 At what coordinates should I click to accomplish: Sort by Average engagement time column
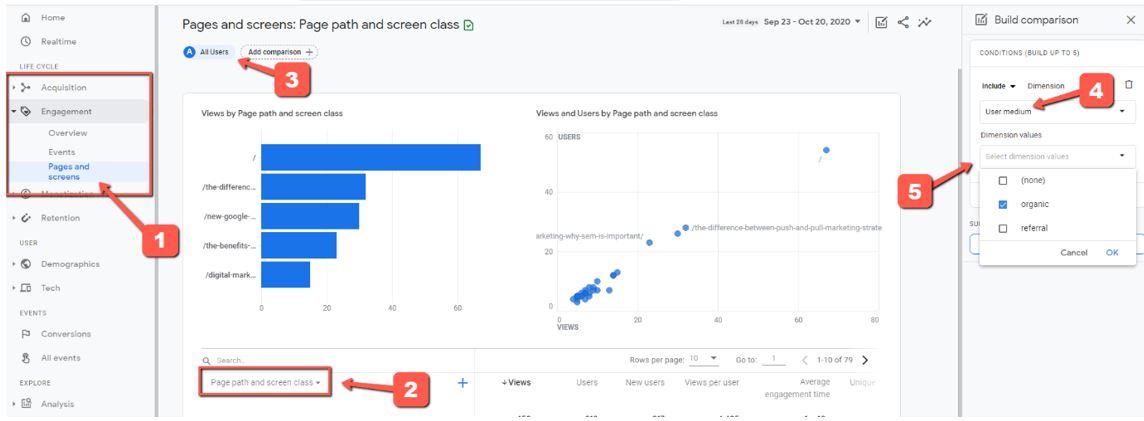797,388
